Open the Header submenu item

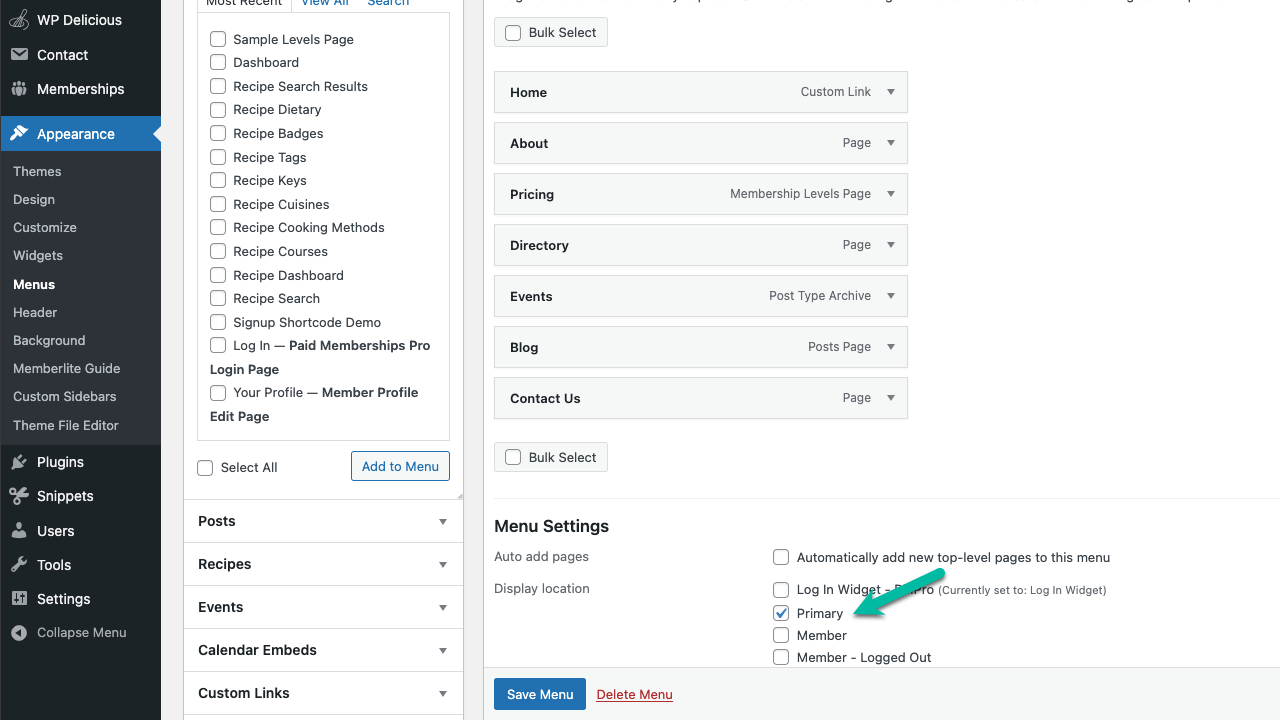pyautogui.click(x=35, y=312)
